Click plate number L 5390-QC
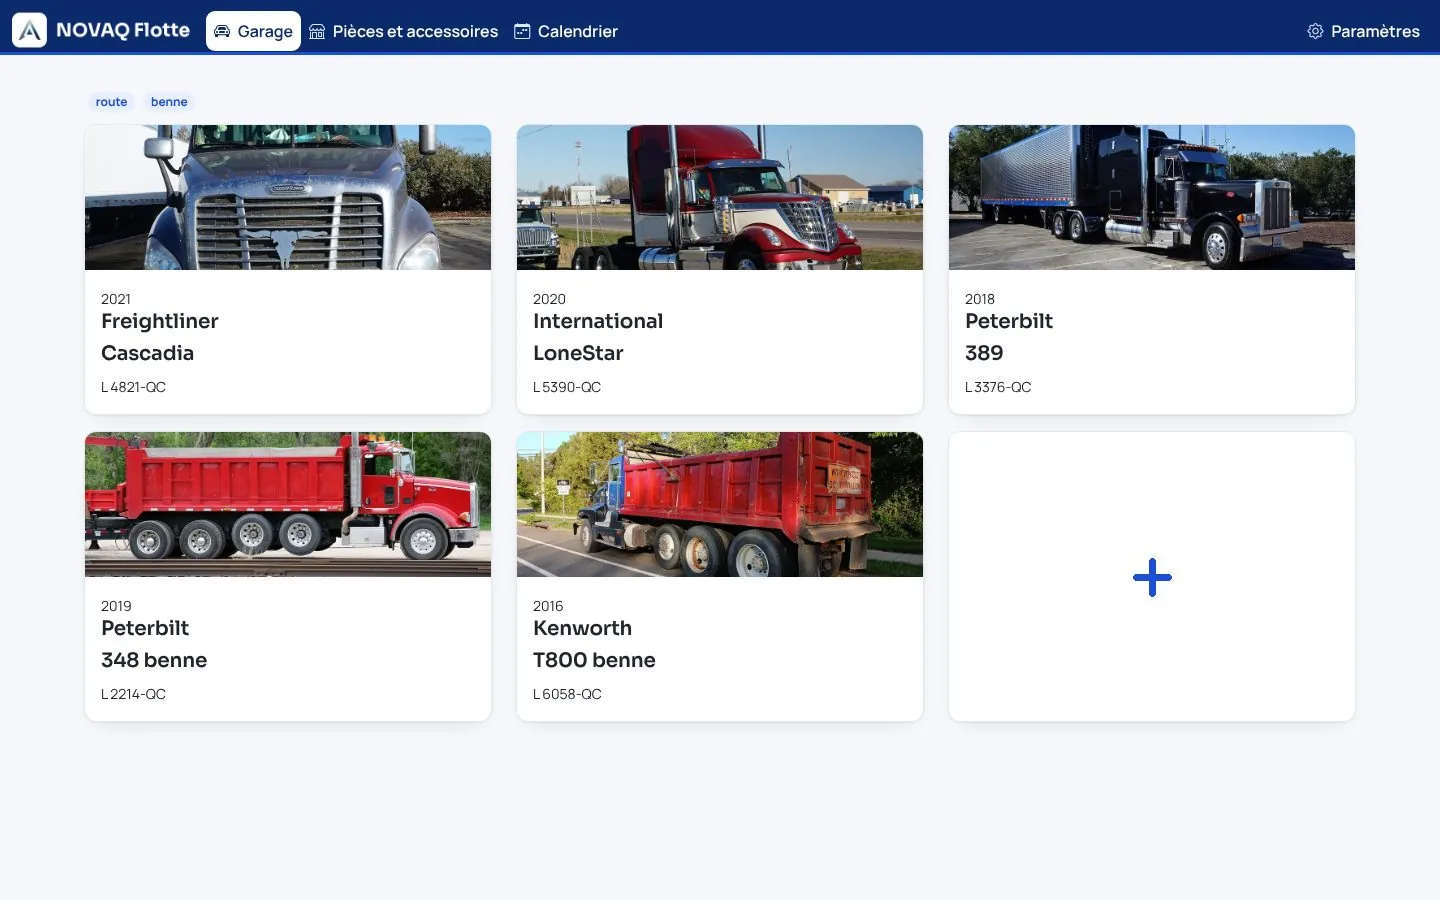This screenshot has width=1440, height=900. pyautogui.click(x=567, y=387)
